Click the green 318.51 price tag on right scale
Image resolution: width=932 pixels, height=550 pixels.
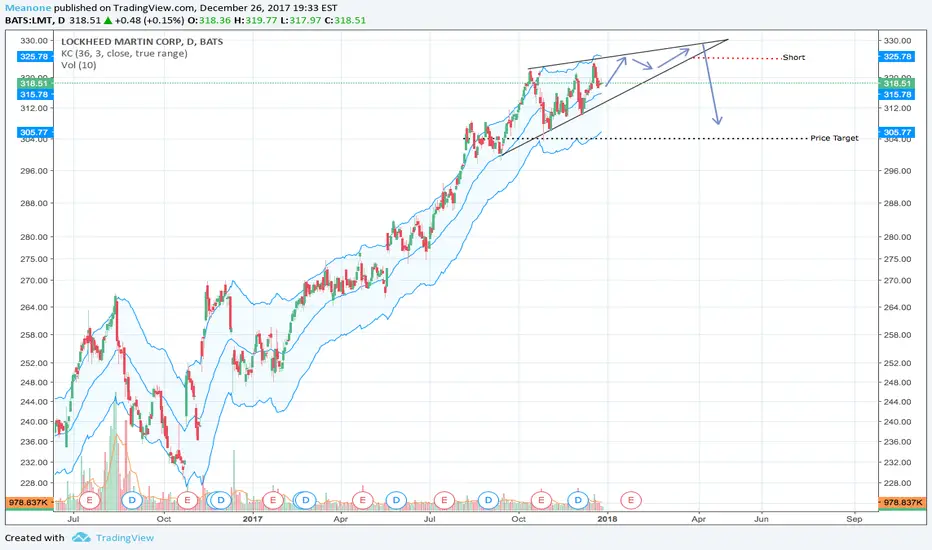point(897,84)
